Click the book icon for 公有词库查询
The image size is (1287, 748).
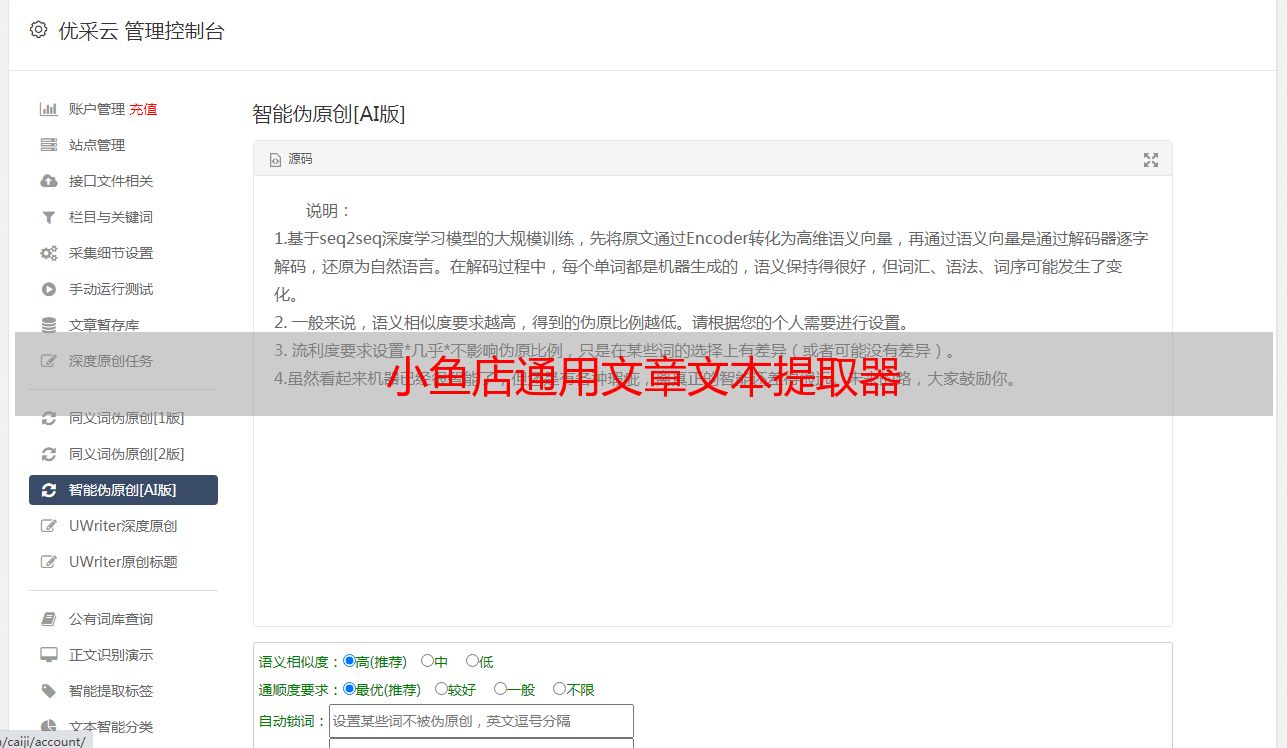(x=48, y=619)
